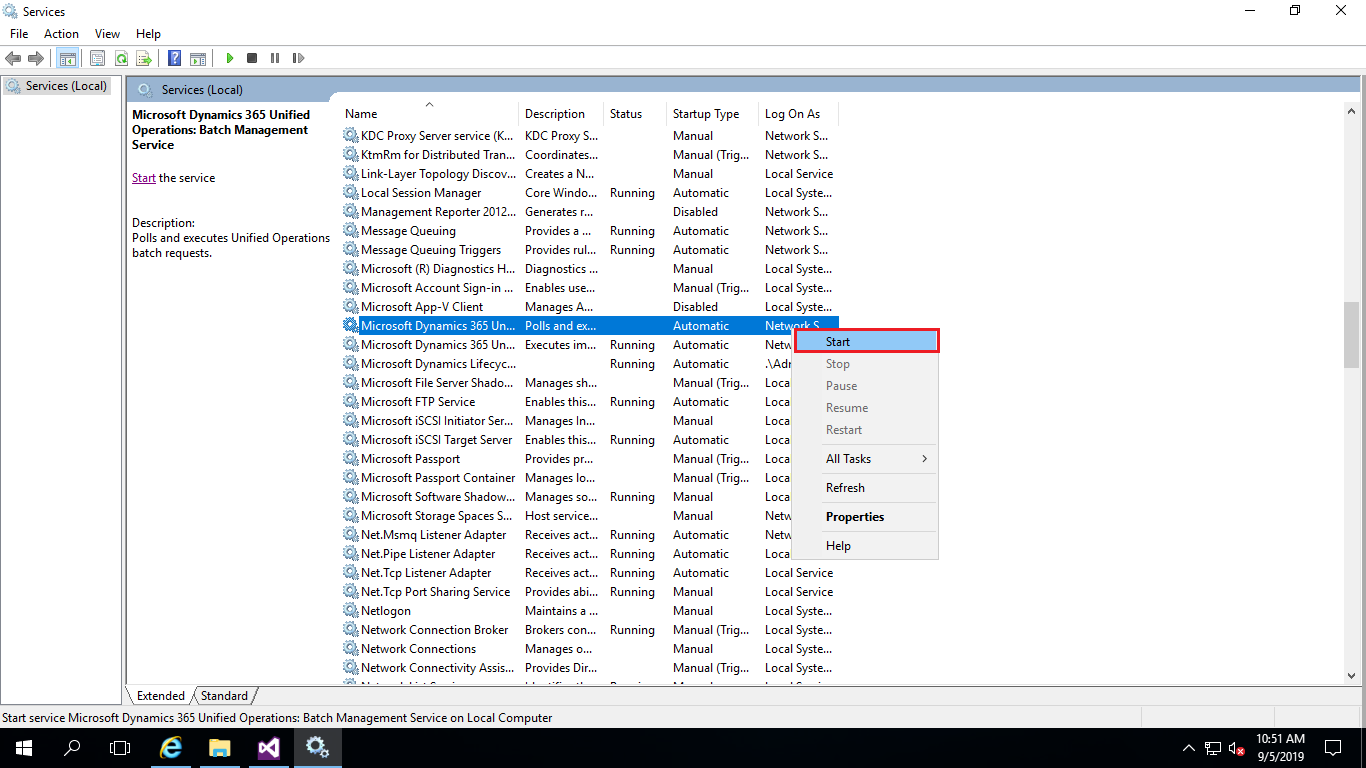Click the muted volume tray icon
The height and width of the screenshot is (768, 1366).
1237,748
